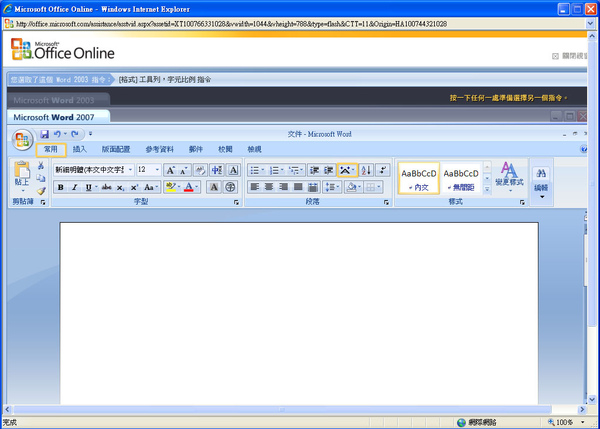600x429 pixels.
Task: Open font name dropdown
Action: tap(130, 170)
